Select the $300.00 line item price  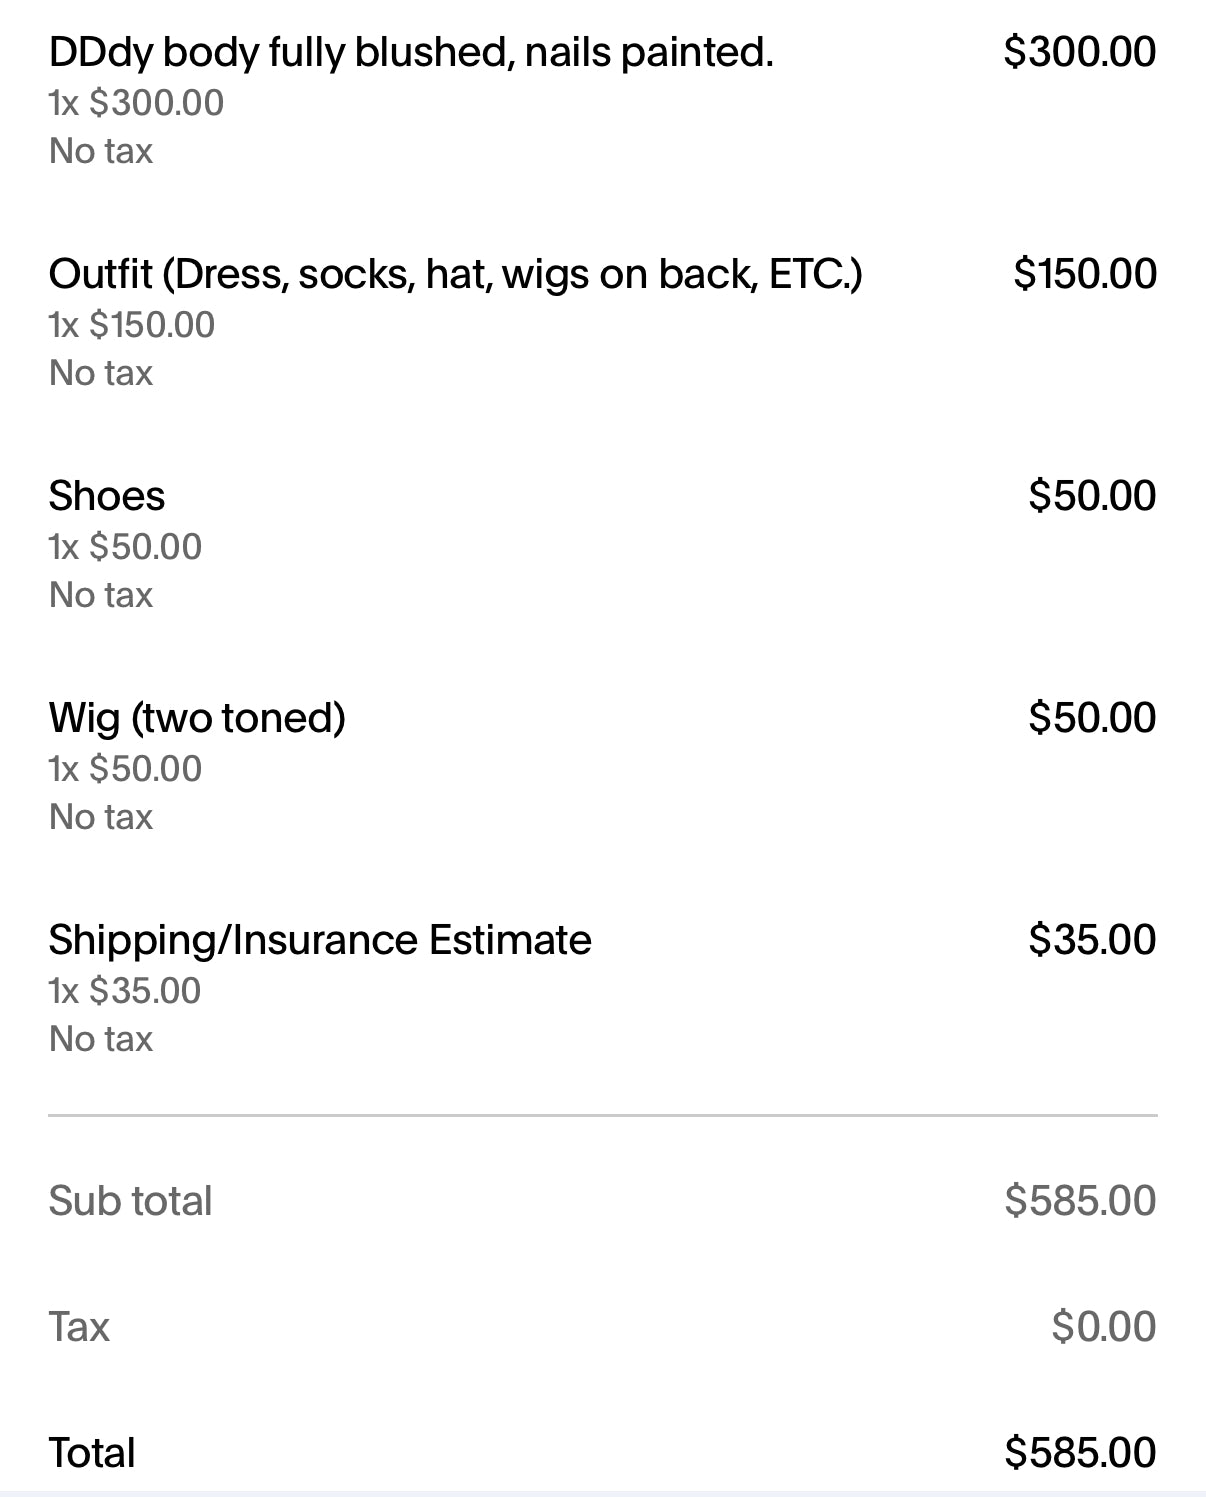point(1079,52)
